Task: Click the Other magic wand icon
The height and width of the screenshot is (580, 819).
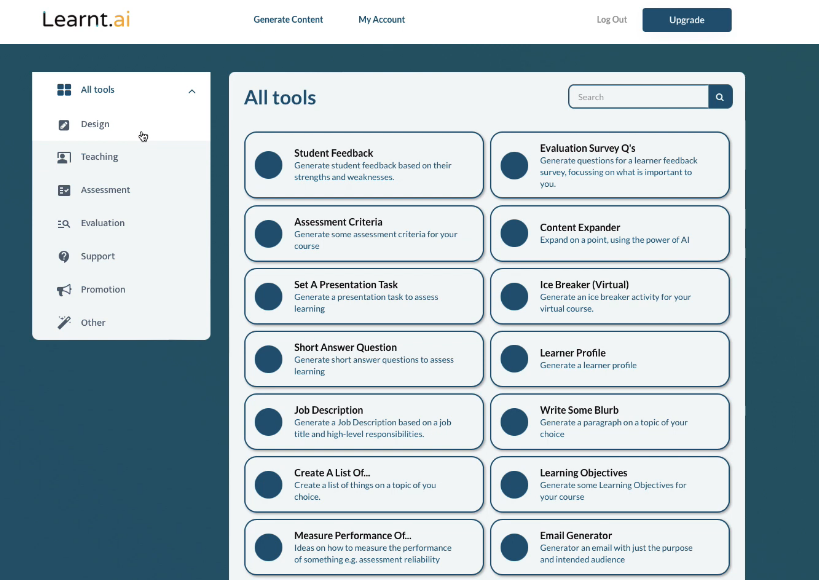Action: click(x=64, y=323)
